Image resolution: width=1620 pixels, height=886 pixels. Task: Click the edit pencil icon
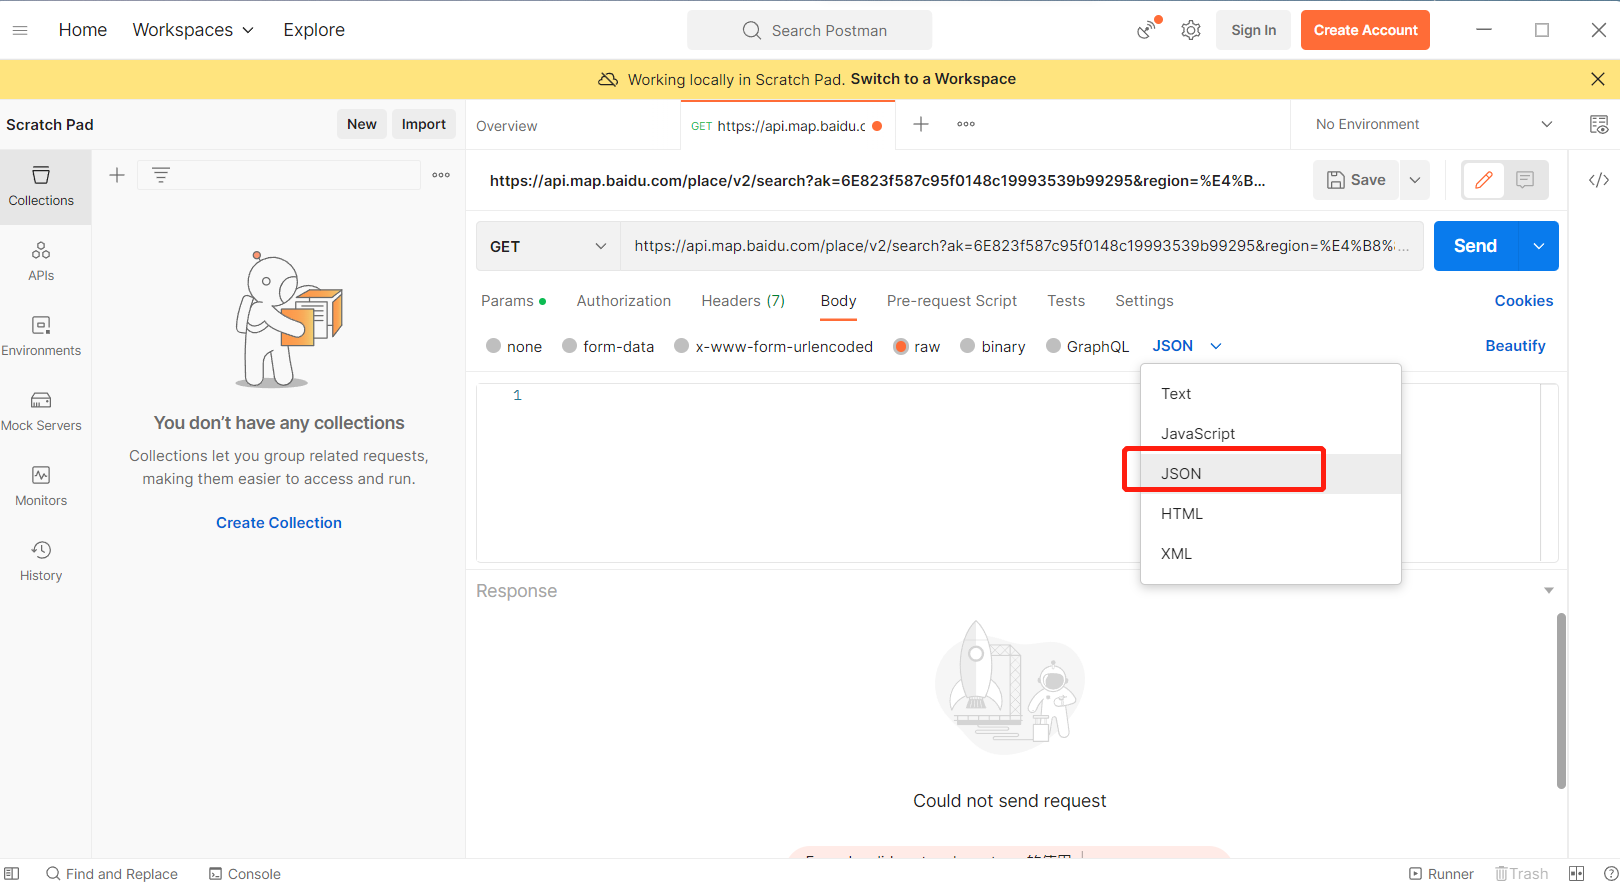click(1484, 180)
